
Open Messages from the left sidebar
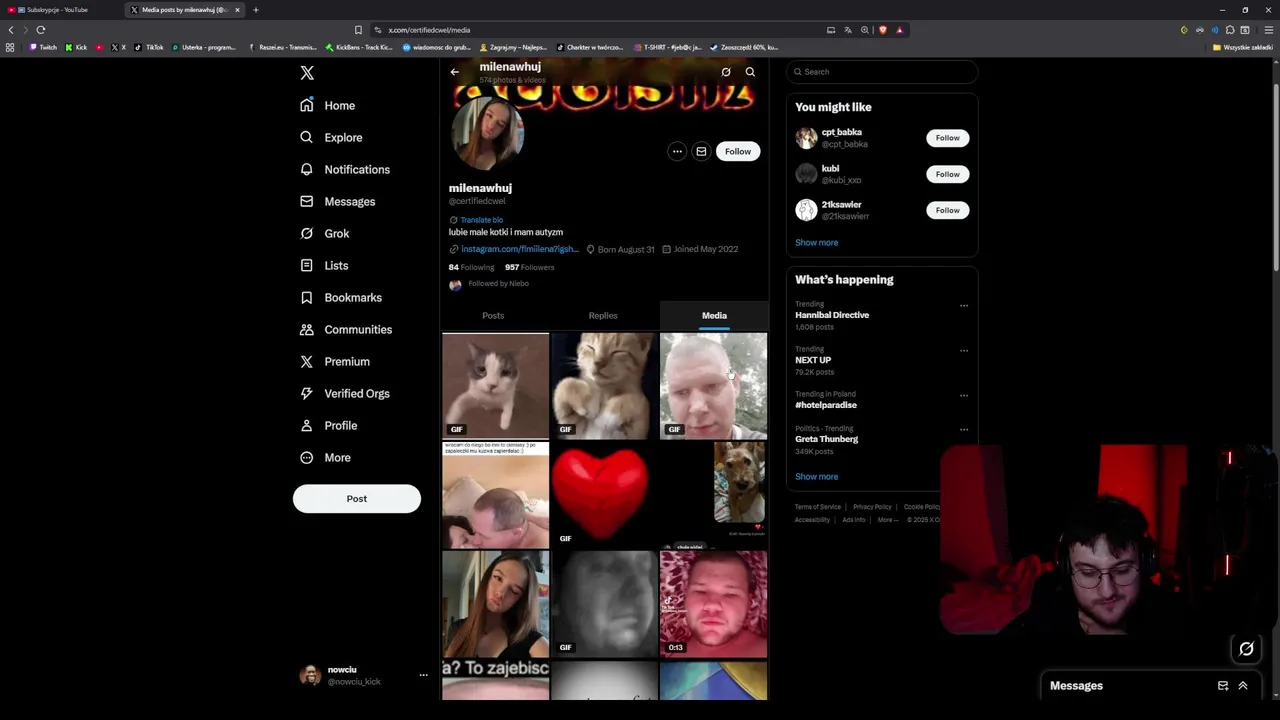click(x=338, y=201)
